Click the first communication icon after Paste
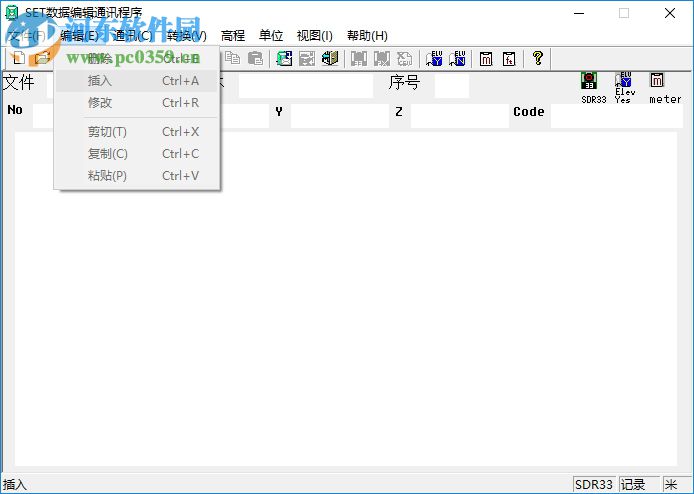The width and height of the screenshot is (694, 494). pos(284,58)
